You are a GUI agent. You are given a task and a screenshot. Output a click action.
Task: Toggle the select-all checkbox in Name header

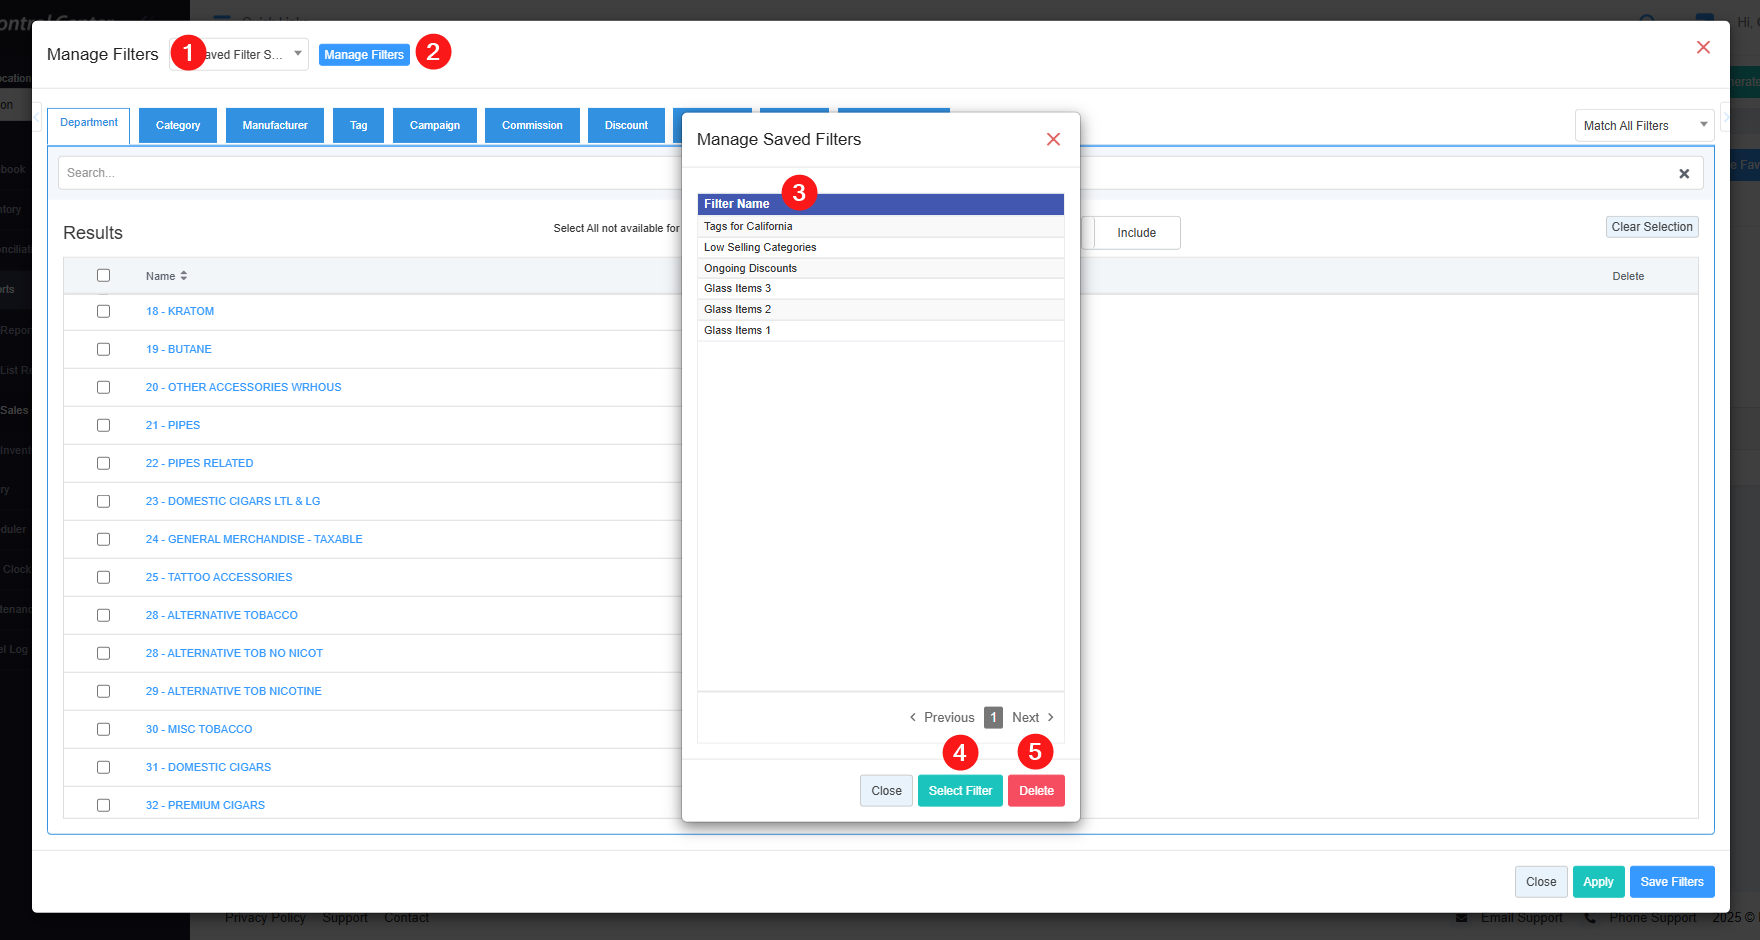[103, 276]
